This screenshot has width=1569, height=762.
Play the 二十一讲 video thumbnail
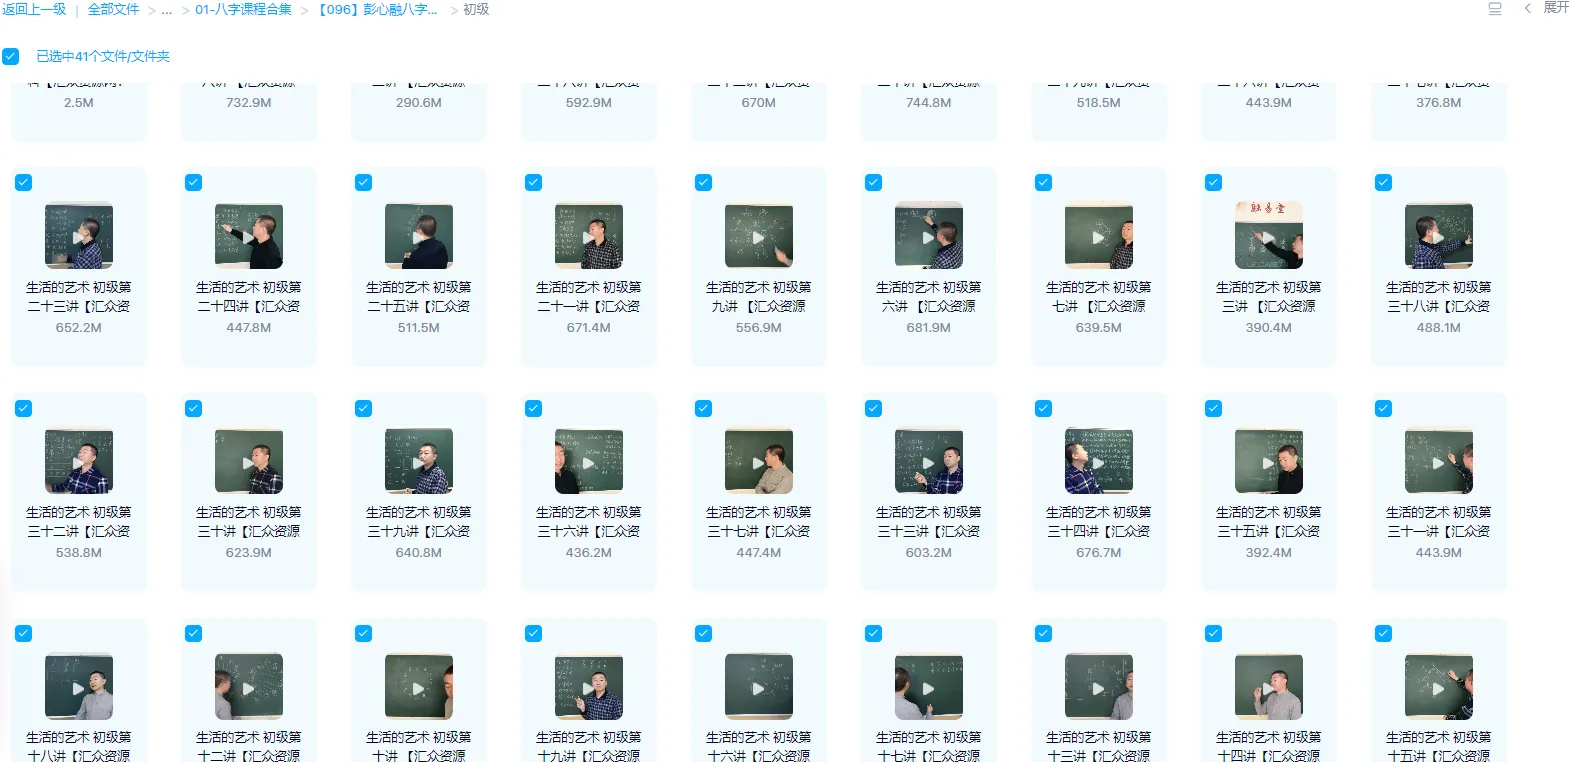point(589,236)
